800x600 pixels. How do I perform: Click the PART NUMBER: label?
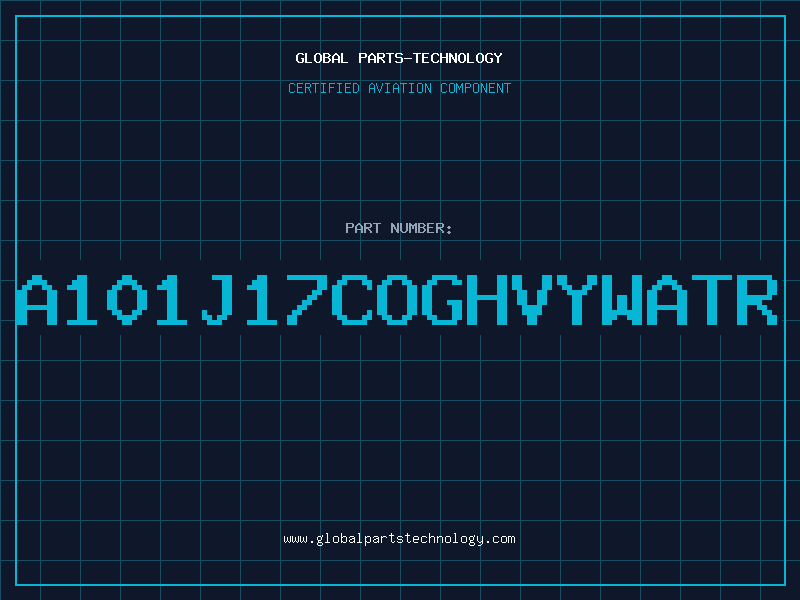(x=399, y=228)
